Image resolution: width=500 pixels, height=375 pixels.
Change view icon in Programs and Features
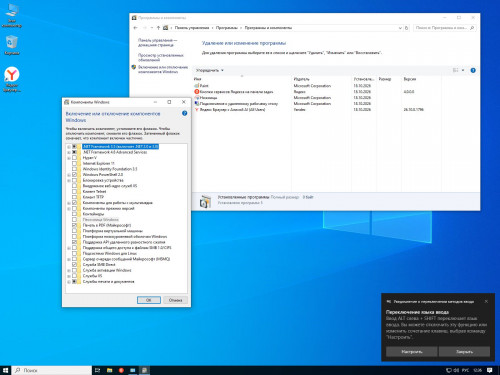(x=455, y=70)
